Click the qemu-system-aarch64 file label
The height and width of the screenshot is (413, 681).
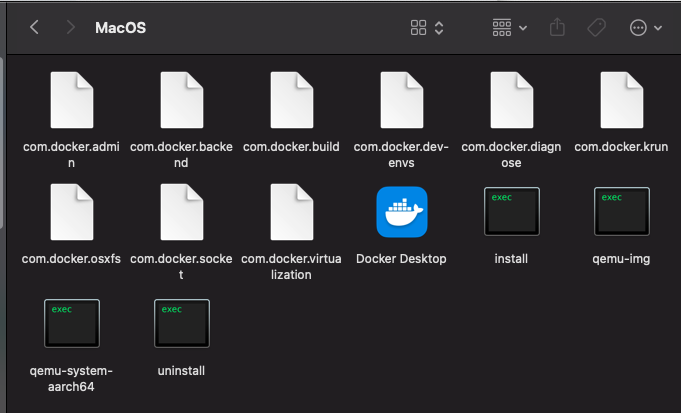71,379
